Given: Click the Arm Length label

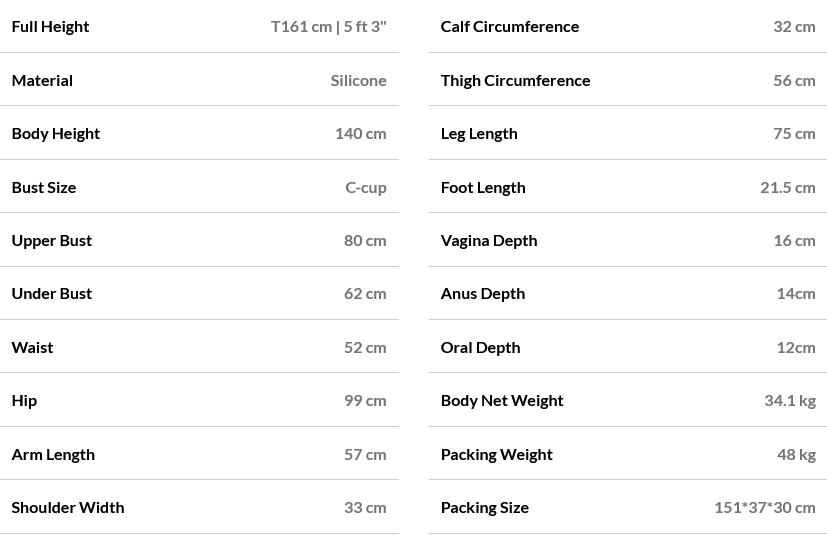Looking at the screenshot, I should pyautogui.click(x=53, y=454).
